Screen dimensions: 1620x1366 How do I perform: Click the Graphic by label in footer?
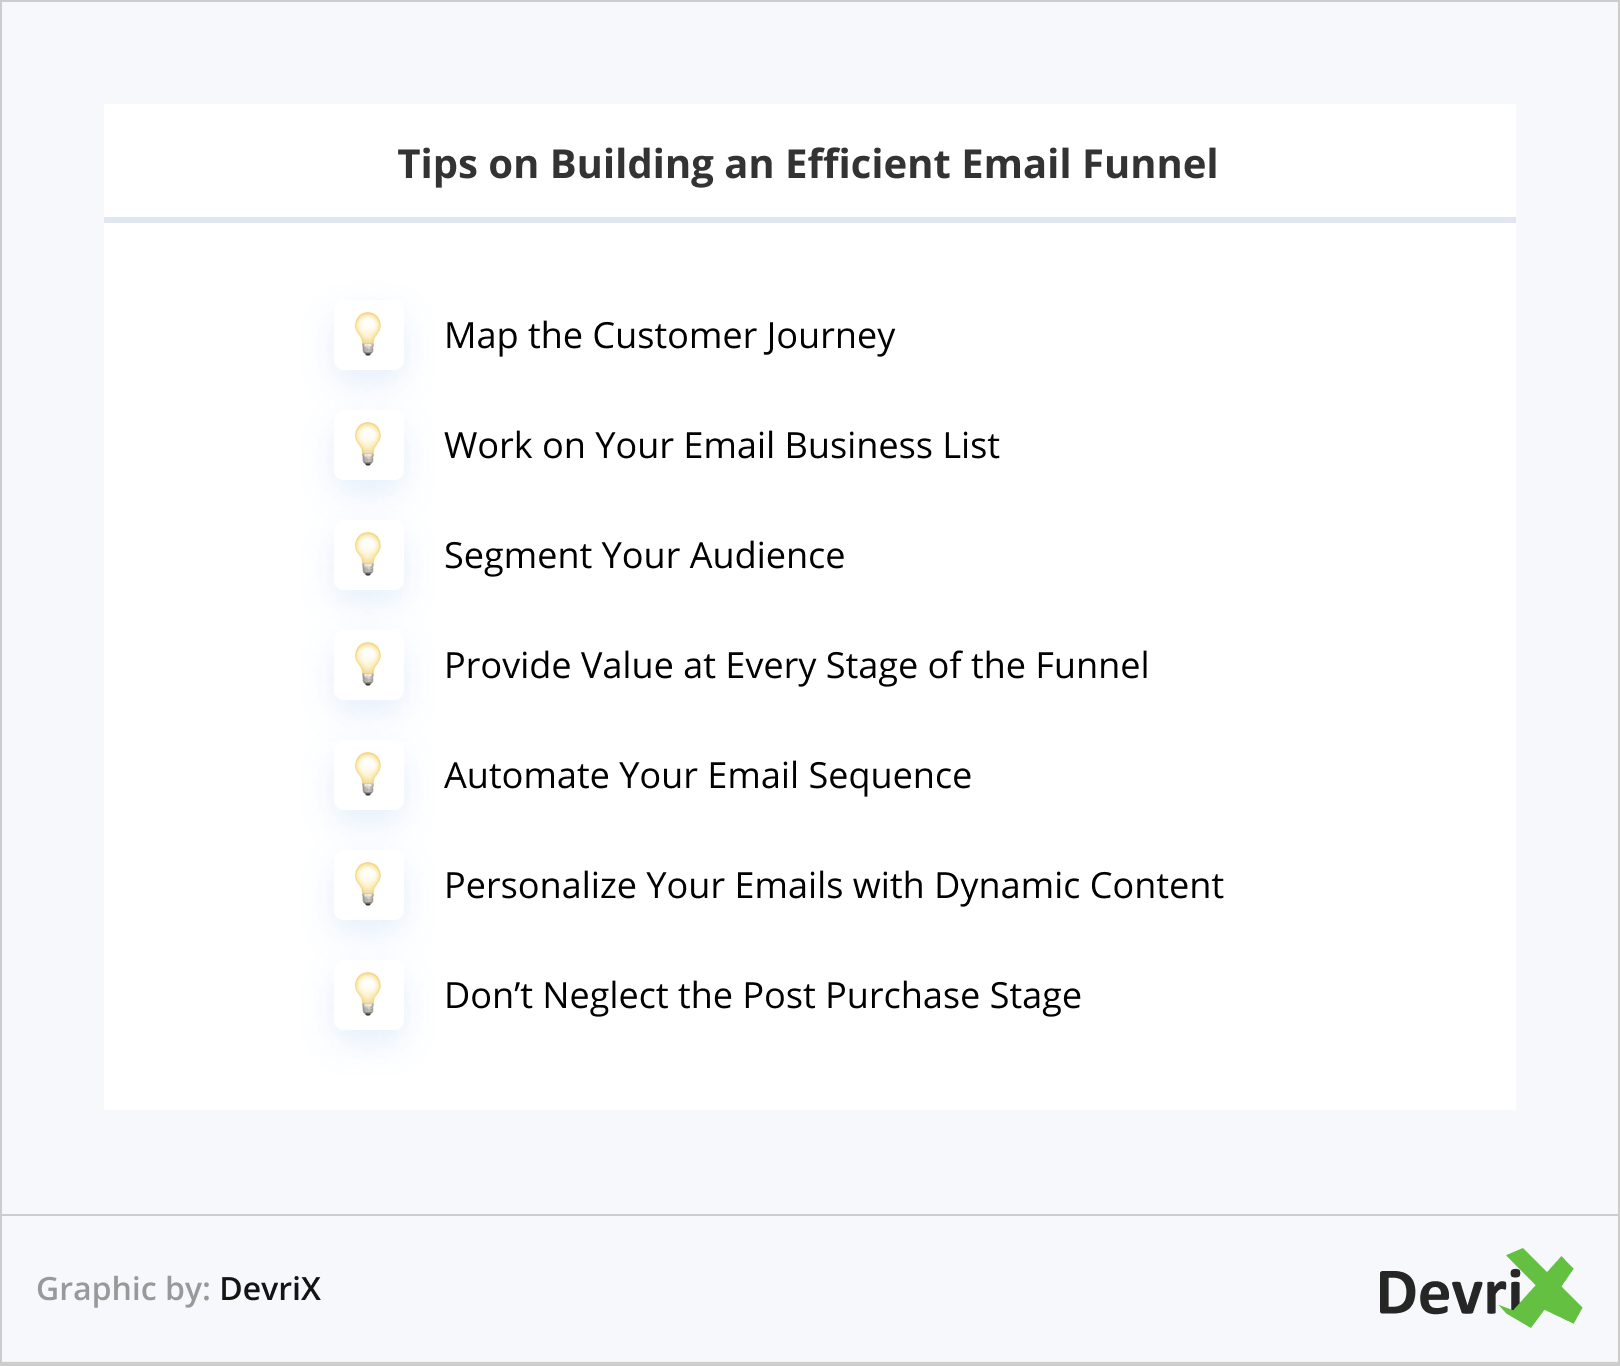pyautogui.click(x=123, y=1289)
